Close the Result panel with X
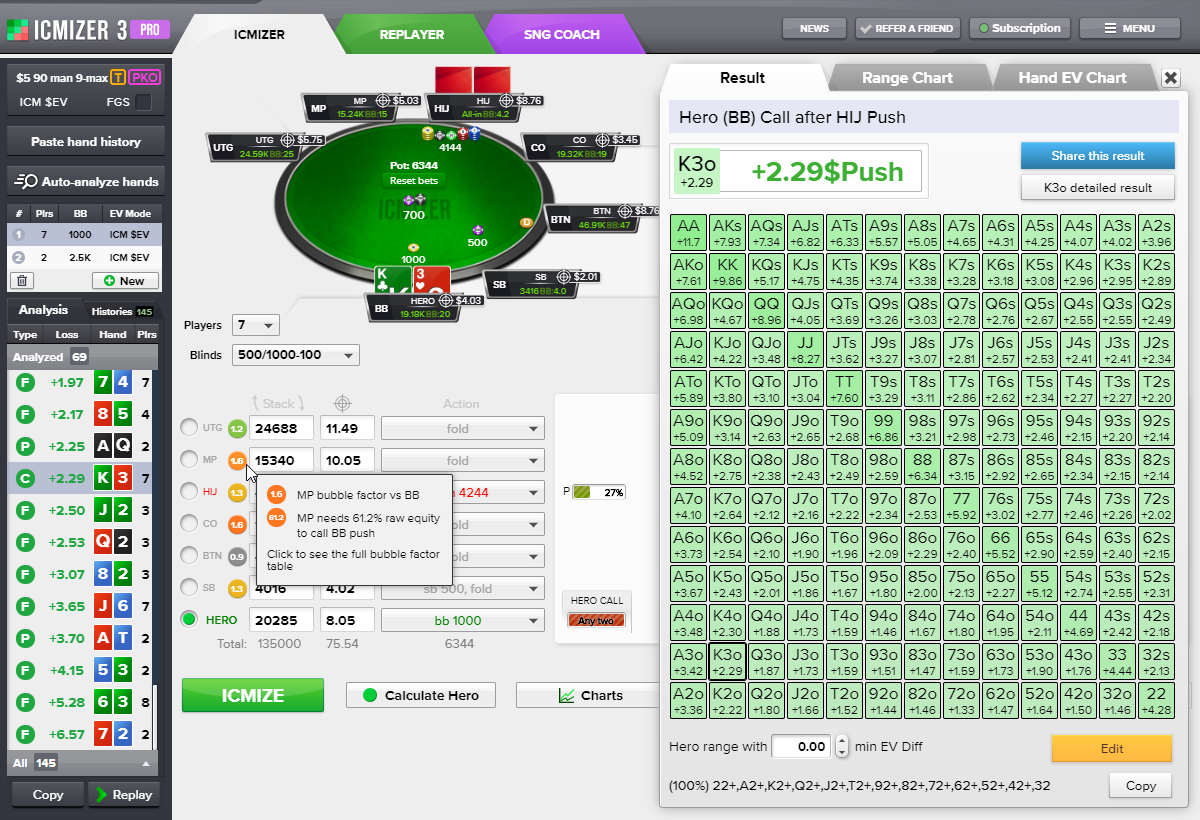This screenshot has width=1200, height=820. [x=1171, y=78]
